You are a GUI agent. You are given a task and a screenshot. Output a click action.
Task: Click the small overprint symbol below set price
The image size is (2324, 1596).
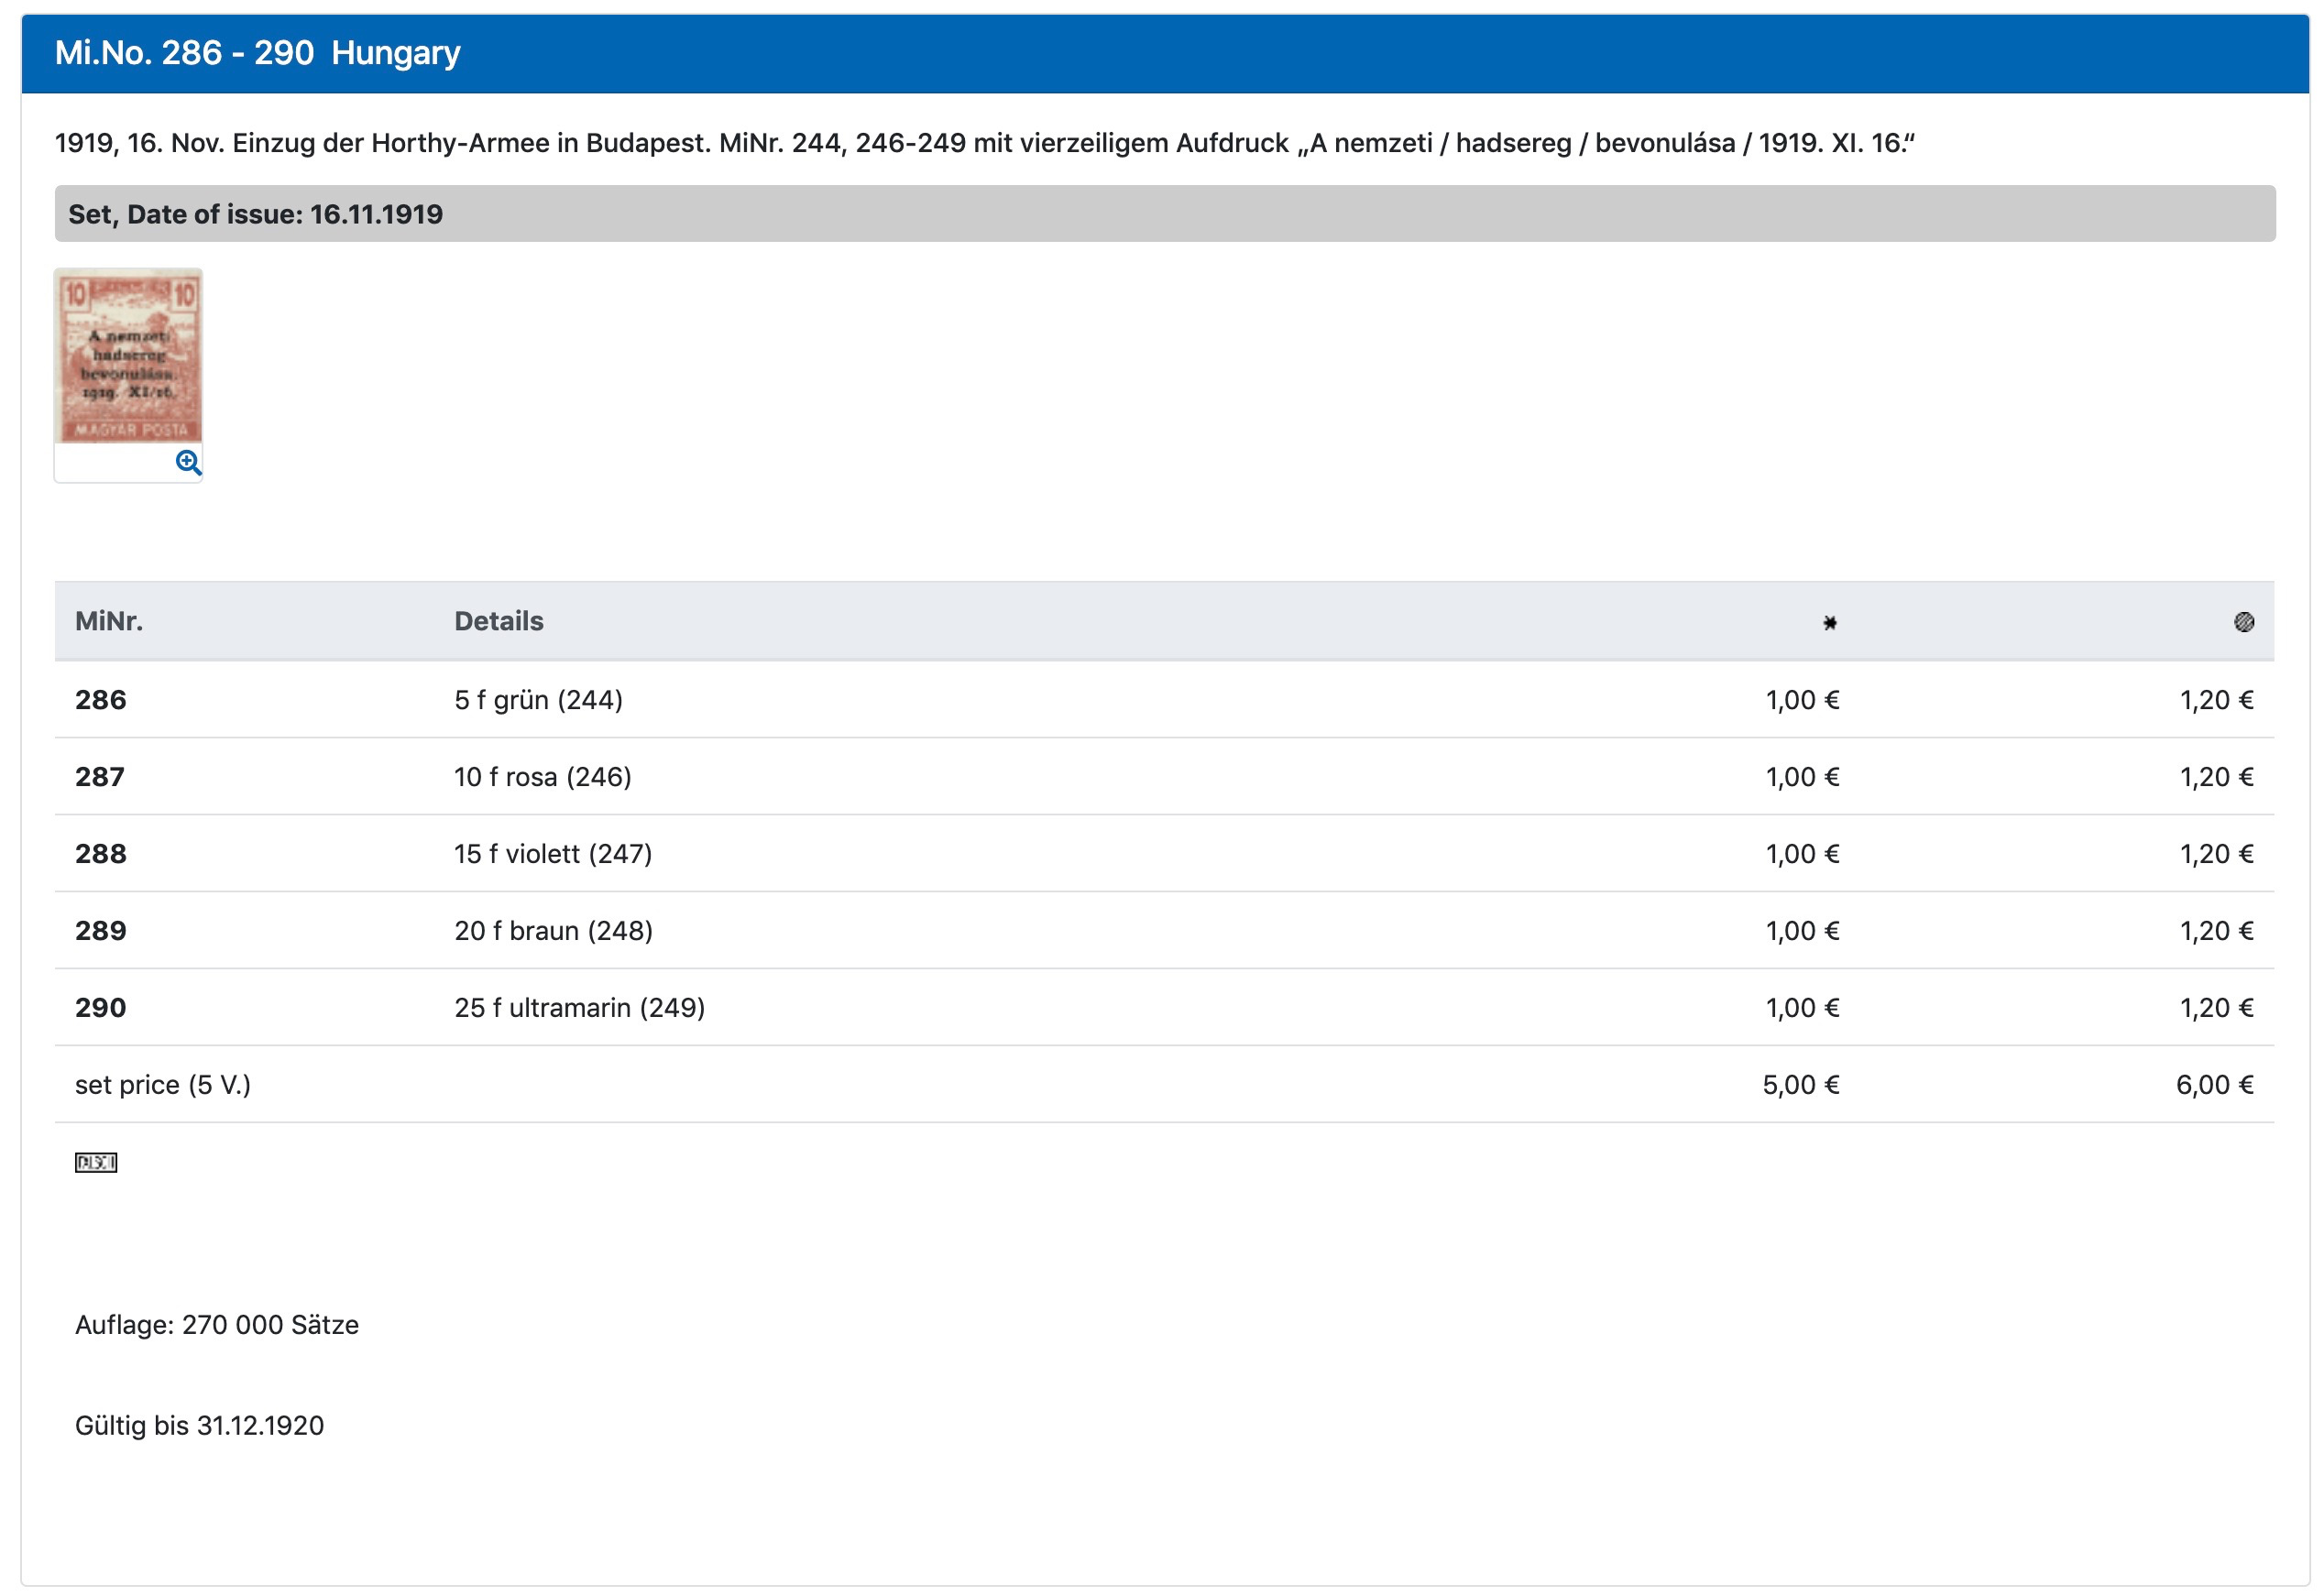click(x=96, y=1162)
